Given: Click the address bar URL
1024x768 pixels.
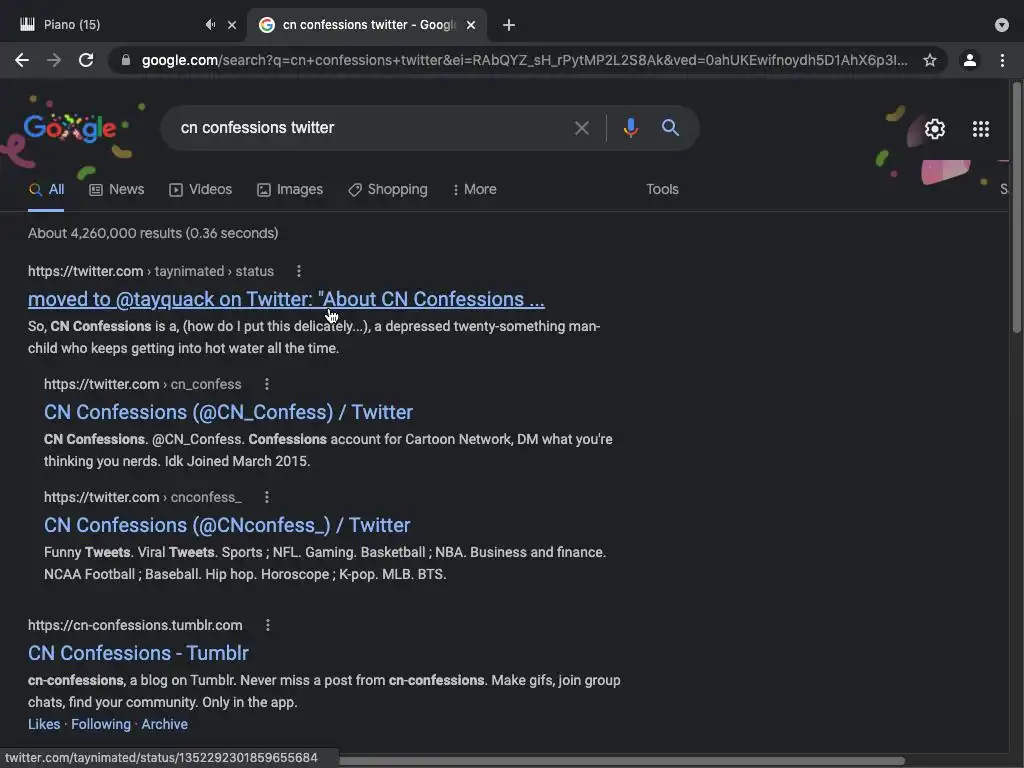Looking at the screenshot, I should (x=524, y=60).
